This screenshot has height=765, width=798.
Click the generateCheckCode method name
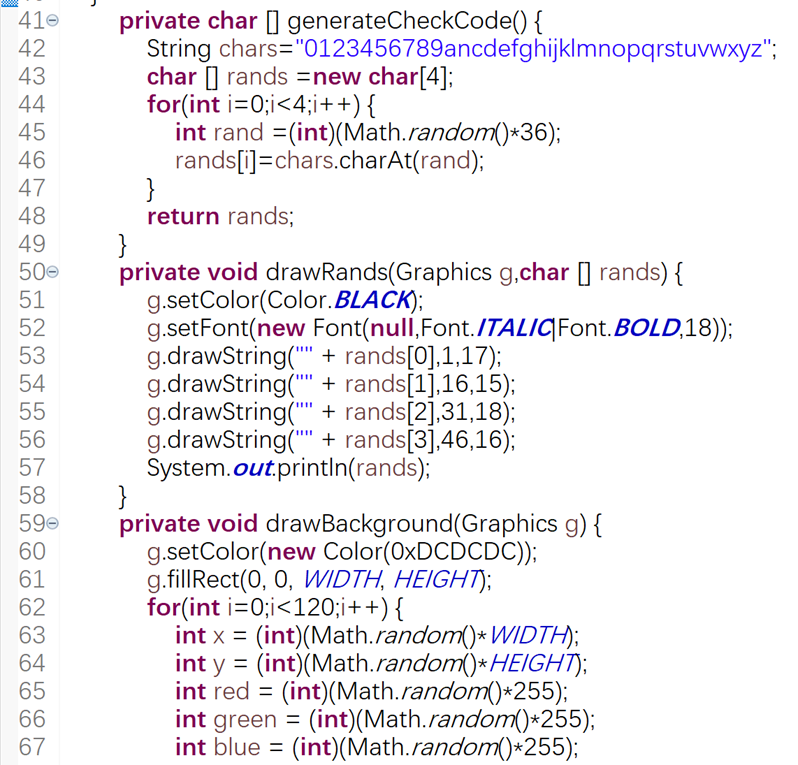click(400, 21)
